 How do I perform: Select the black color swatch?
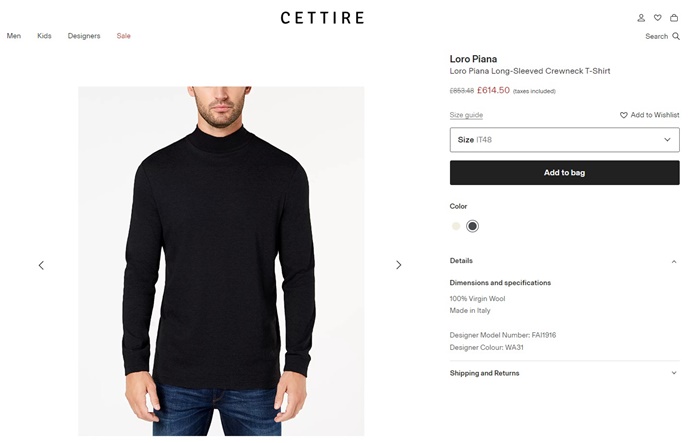point(472,226)
